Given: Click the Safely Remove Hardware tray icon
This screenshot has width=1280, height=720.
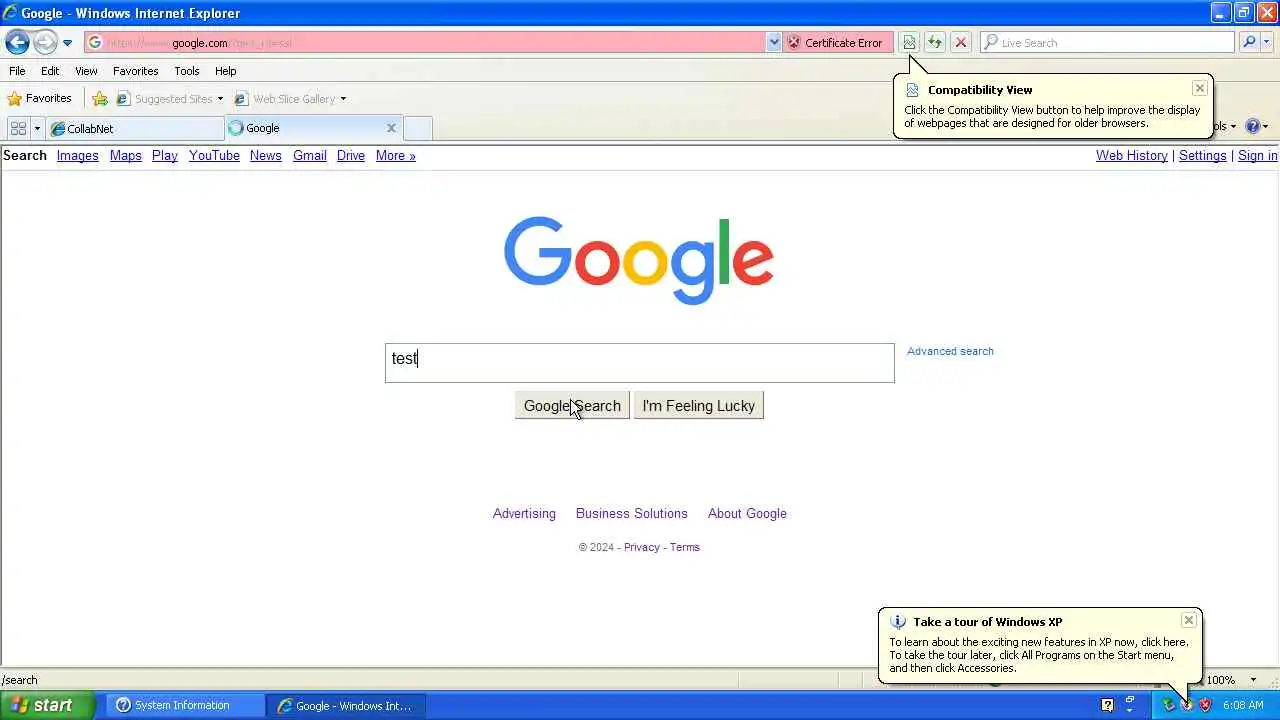Looking at the screenshot, I should (1168, 705).
